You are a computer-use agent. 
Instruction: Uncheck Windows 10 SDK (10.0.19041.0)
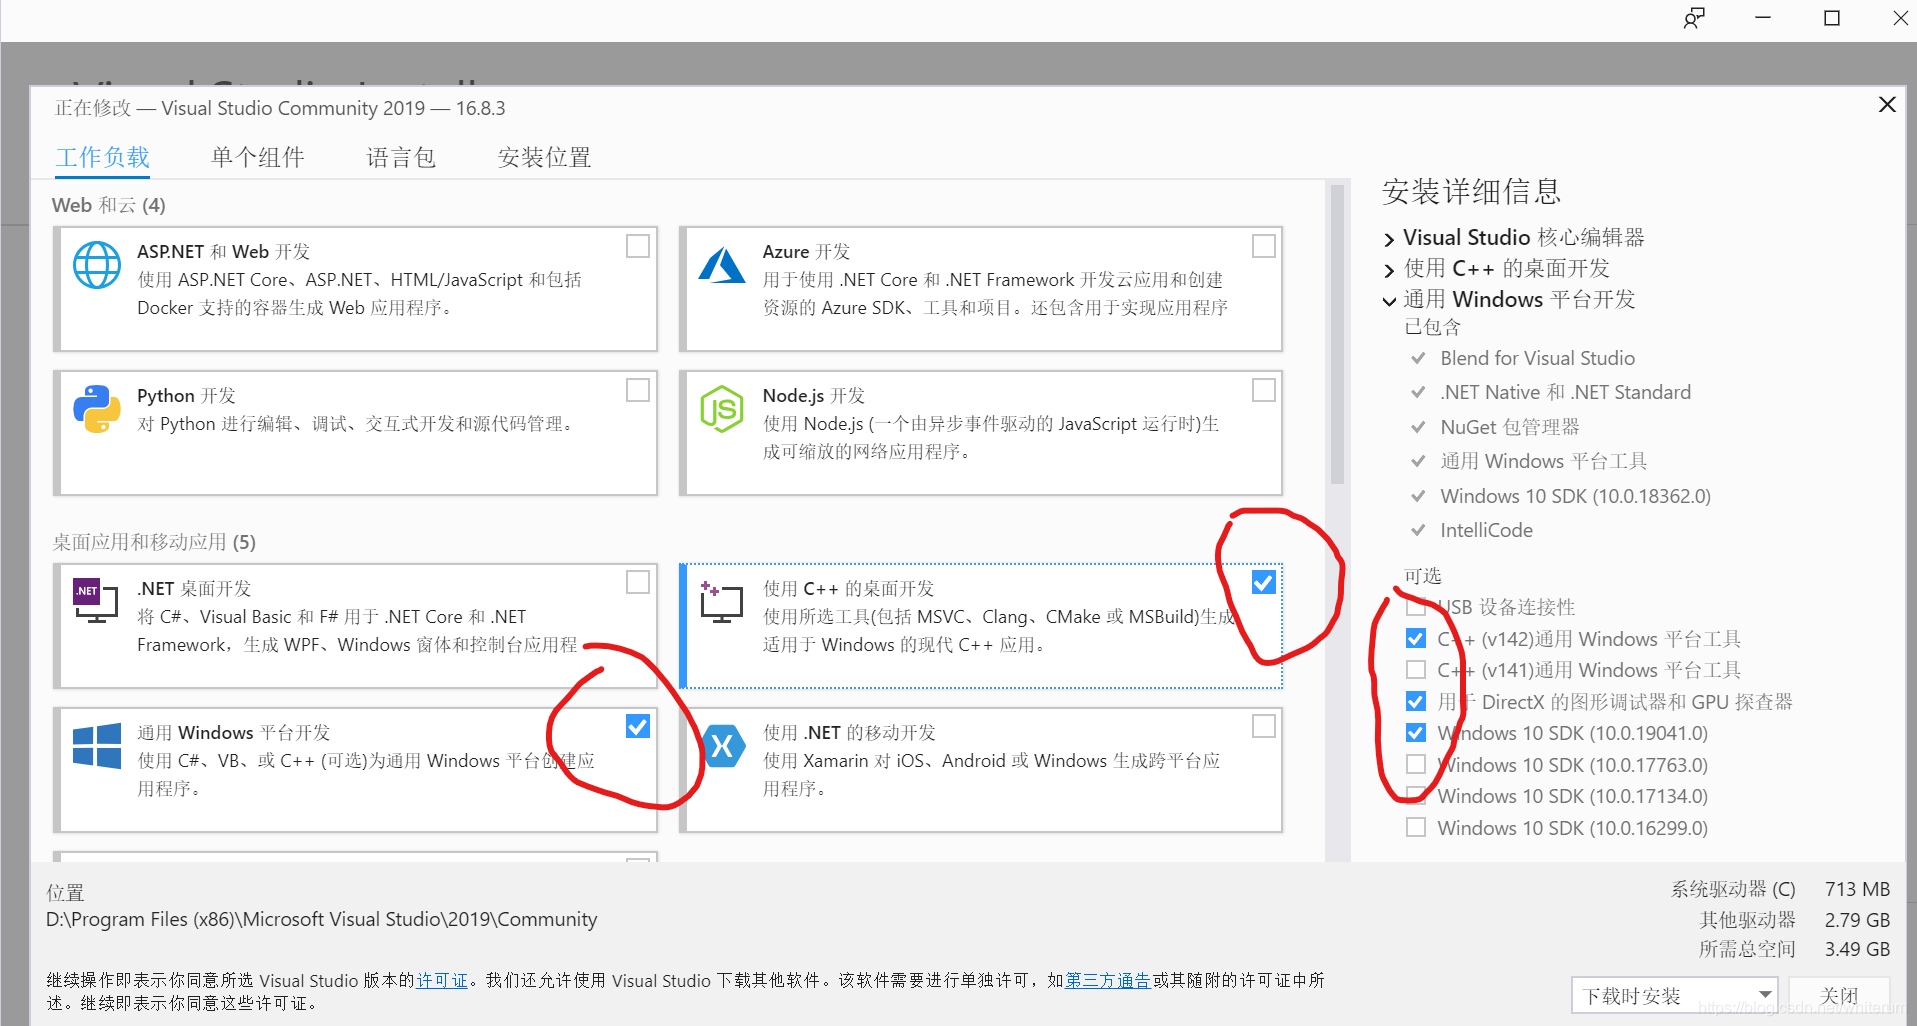click(1416, 733)
